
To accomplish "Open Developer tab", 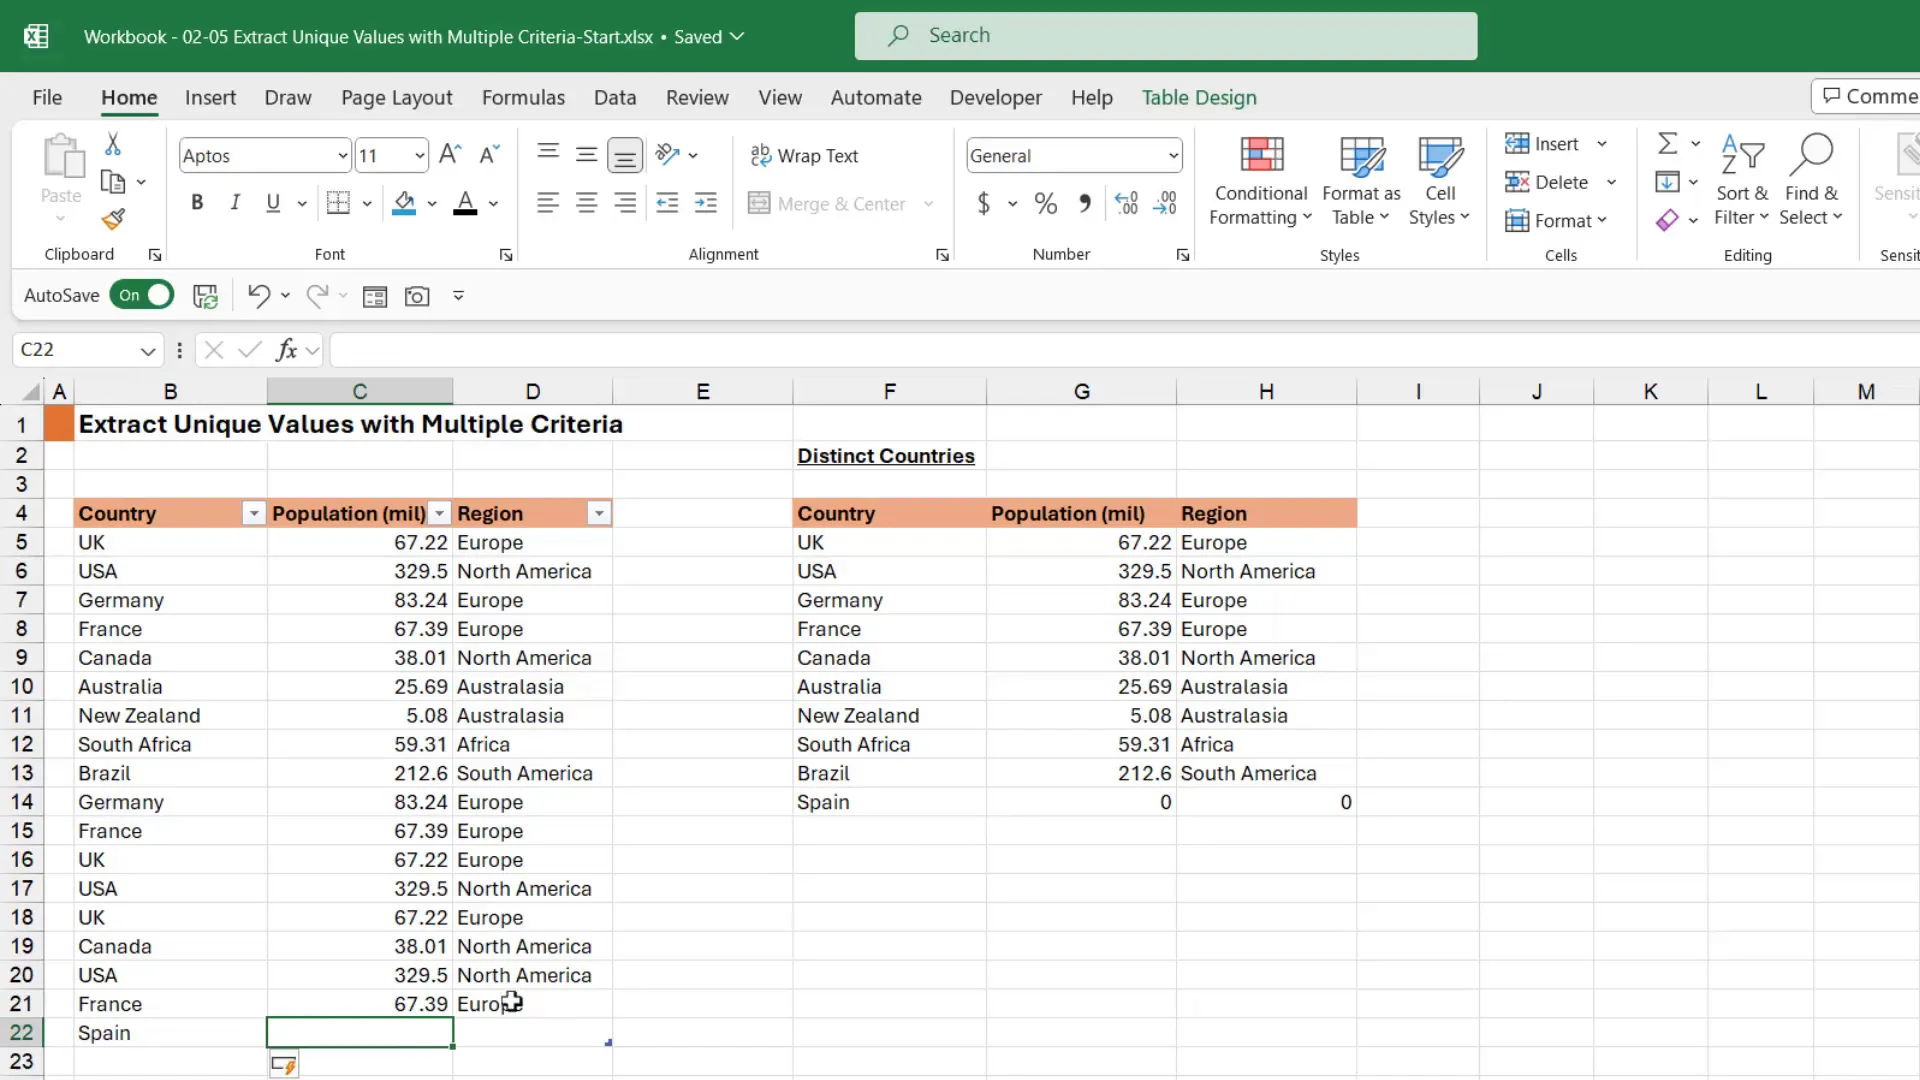I will [x=995, y=97].
